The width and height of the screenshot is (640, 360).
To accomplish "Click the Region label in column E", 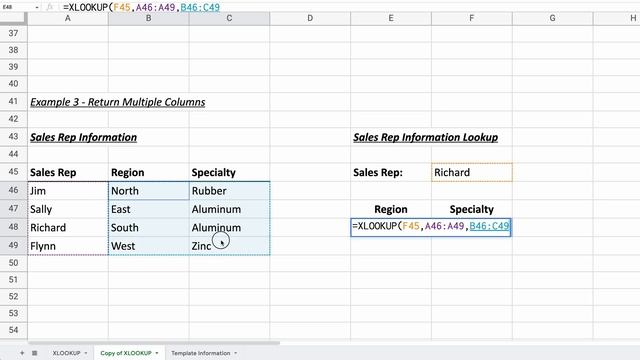I will pos(391,209).
